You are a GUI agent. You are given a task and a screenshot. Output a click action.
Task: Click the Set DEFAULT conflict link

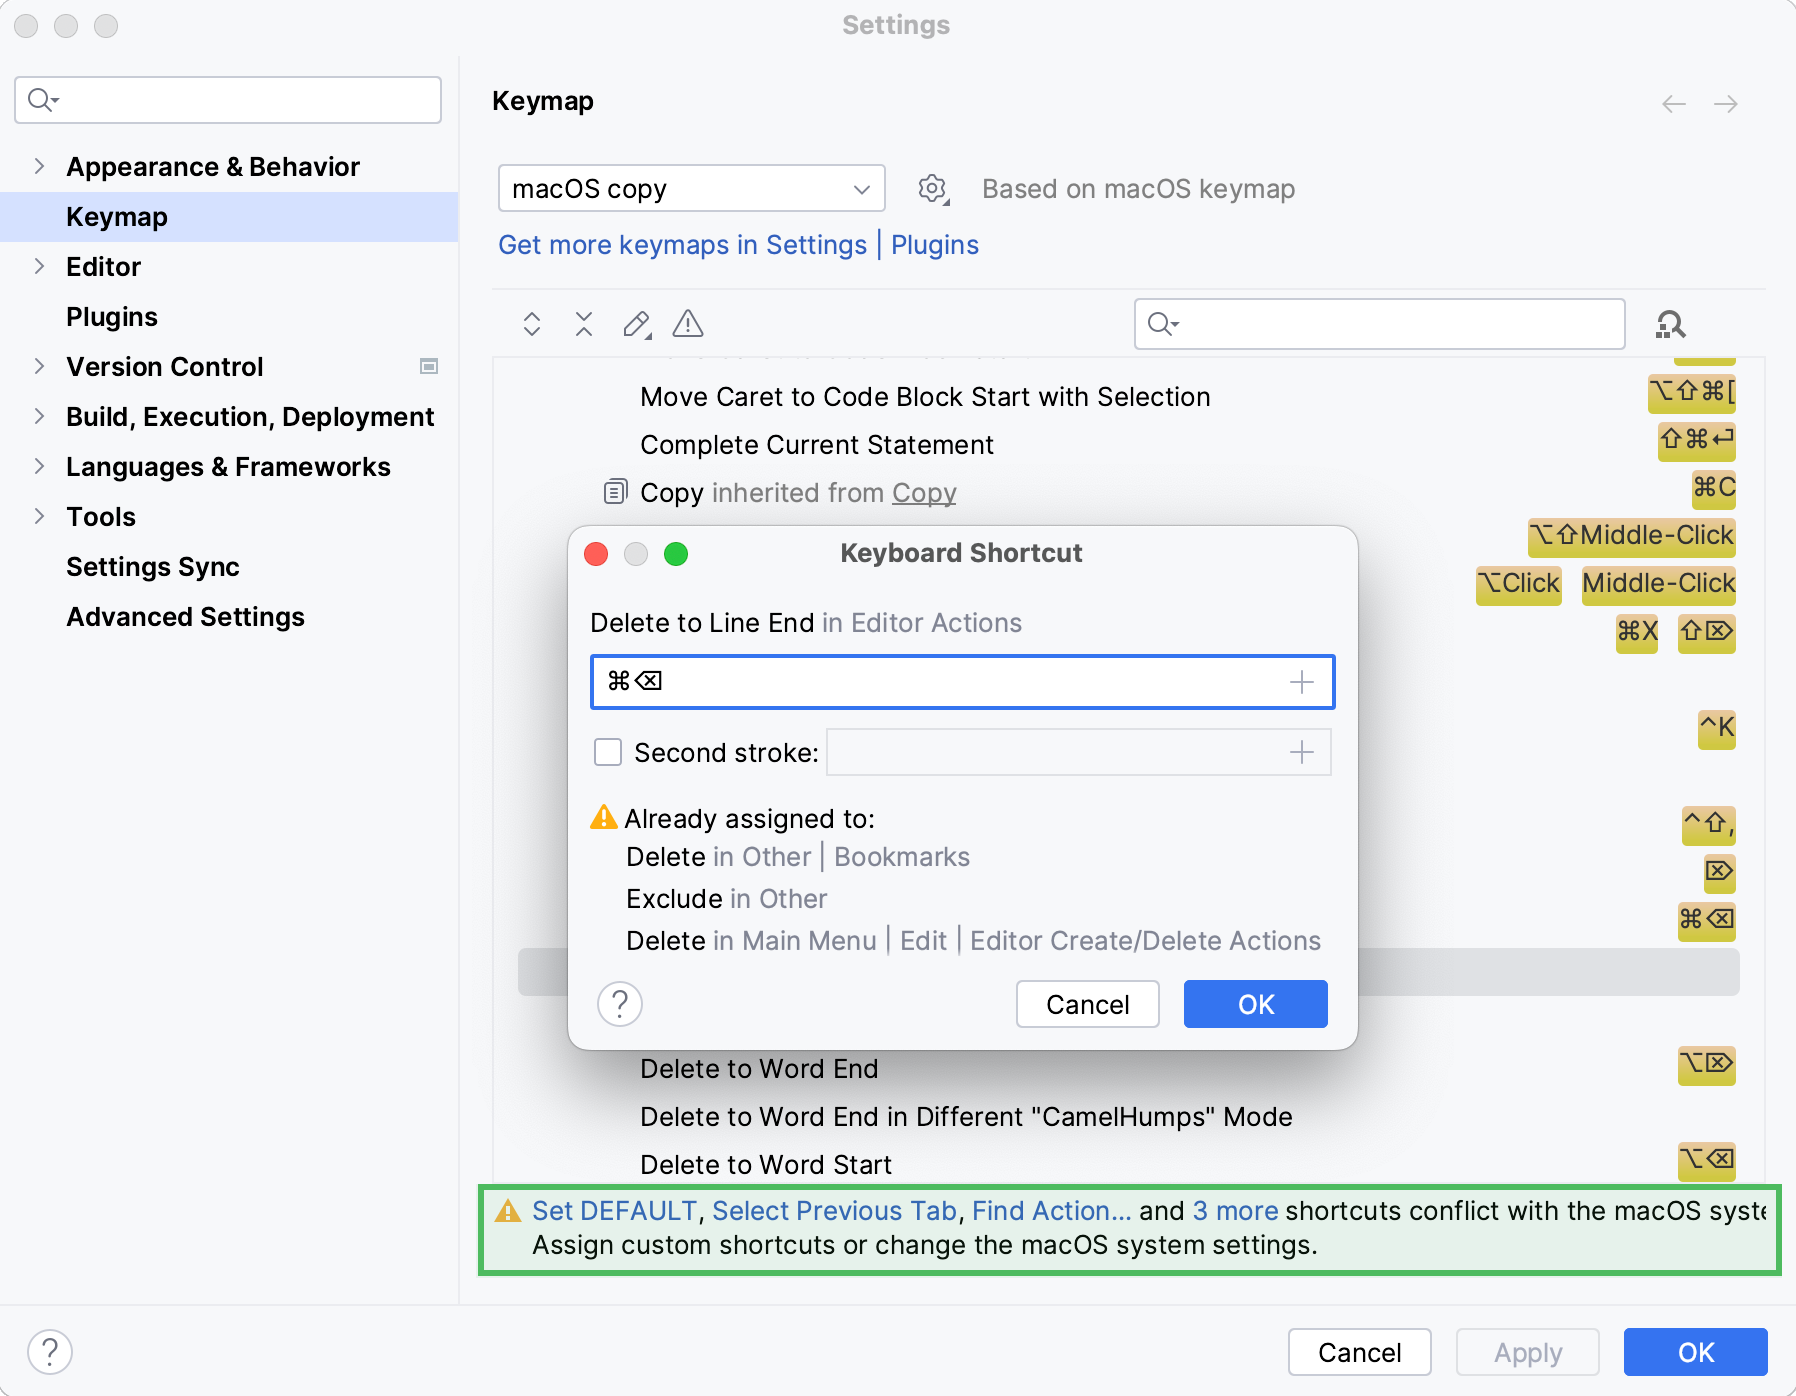coord(614,1211)
